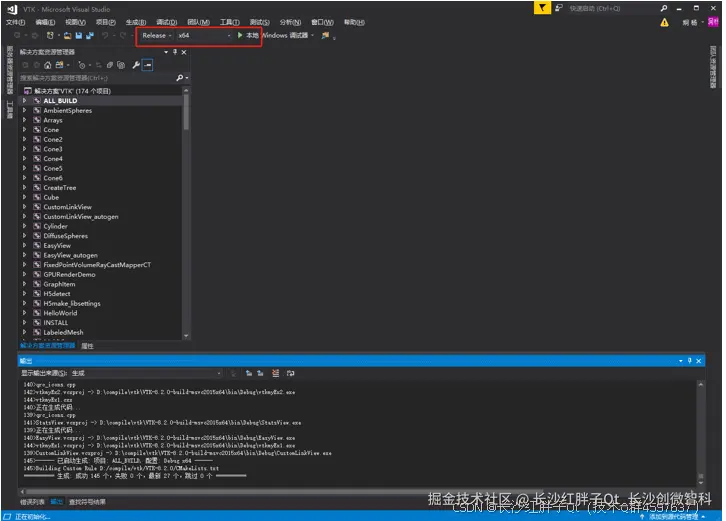Close the Solution Explorer panel

pyautogui.click(x=184, y=52)
